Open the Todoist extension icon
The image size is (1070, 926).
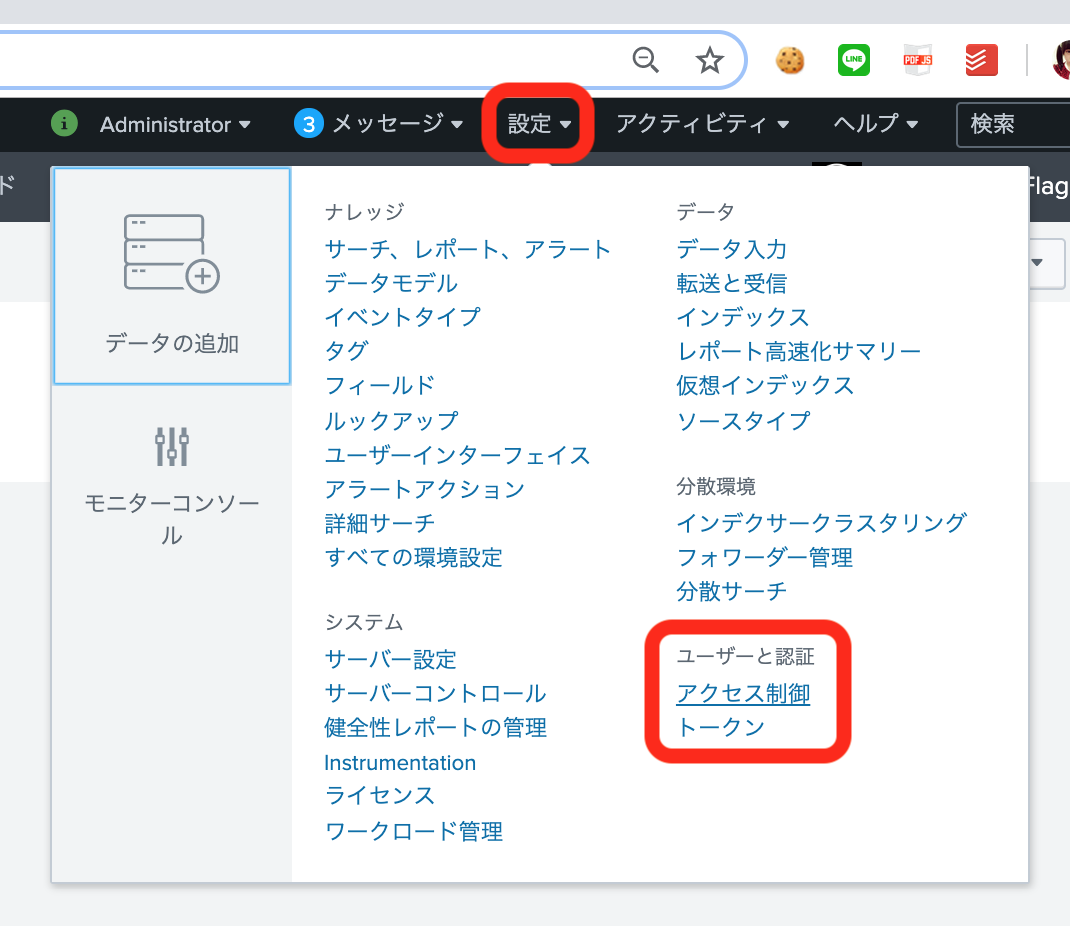(x=981, y=60)
